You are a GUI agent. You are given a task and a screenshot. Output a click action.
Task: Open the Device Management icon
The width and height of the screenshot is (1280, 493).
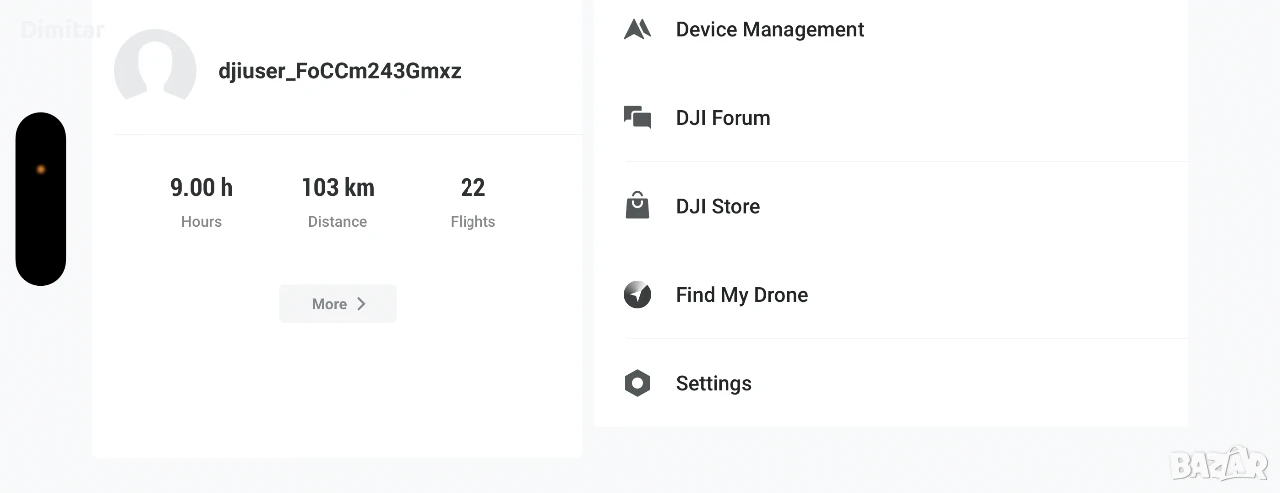[x=637, y=29]
